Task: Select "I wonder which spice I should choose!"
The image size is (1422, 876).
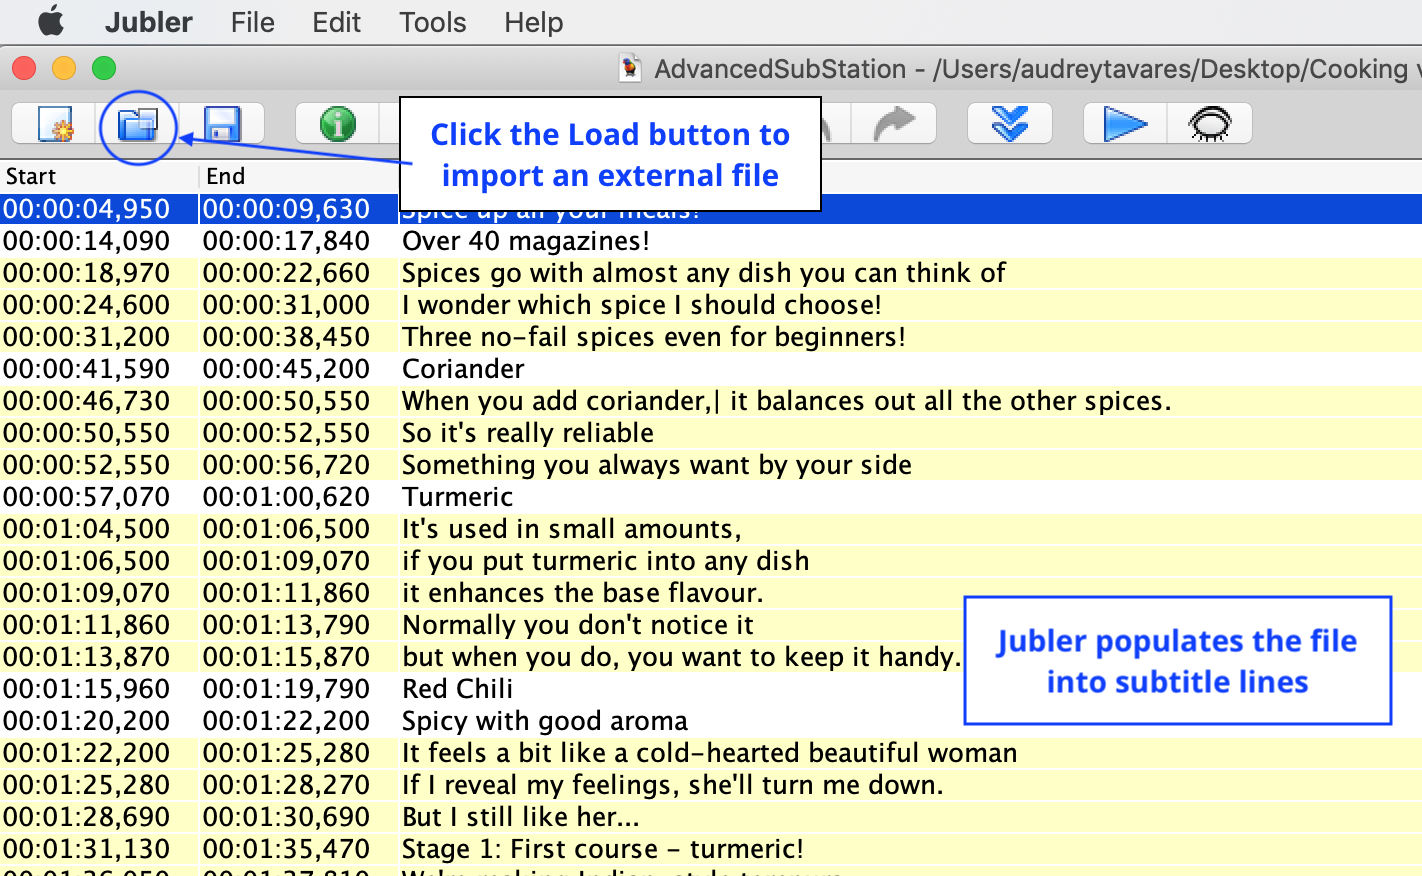Action: tap(642, 305)
